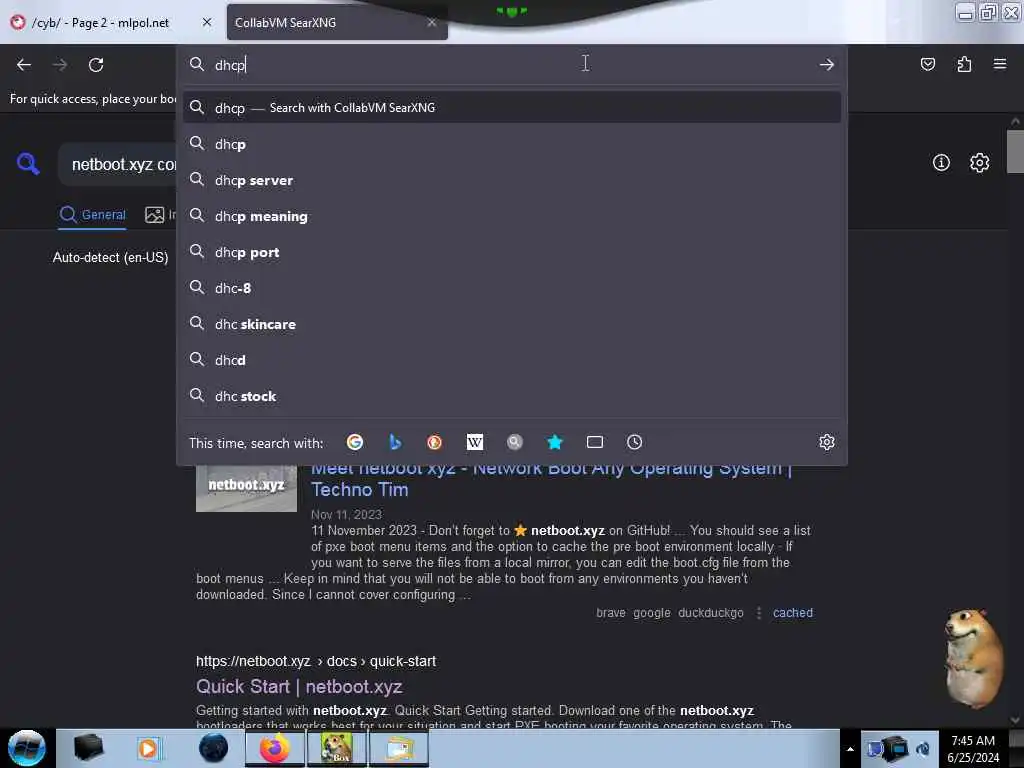Open the folder window taskbar icon

coord(399,748)
